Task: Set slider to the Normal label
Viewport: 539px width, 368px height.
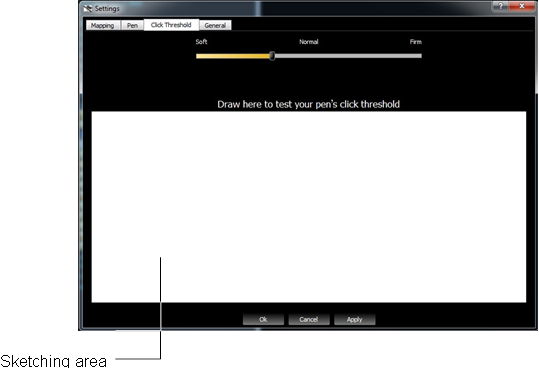Action: (x=309, y=42)
